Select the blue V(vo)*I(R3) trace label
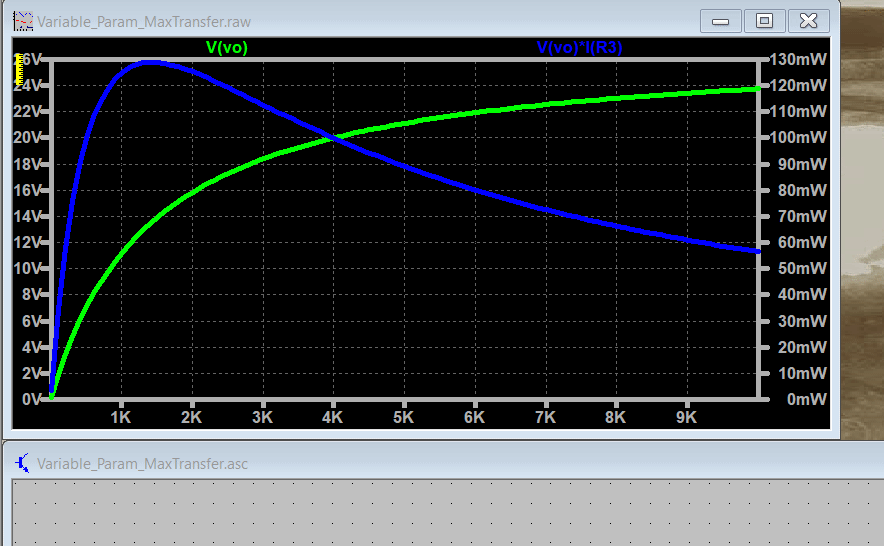Viewport: 884px width, 546px height. click(x=580, y=47)
